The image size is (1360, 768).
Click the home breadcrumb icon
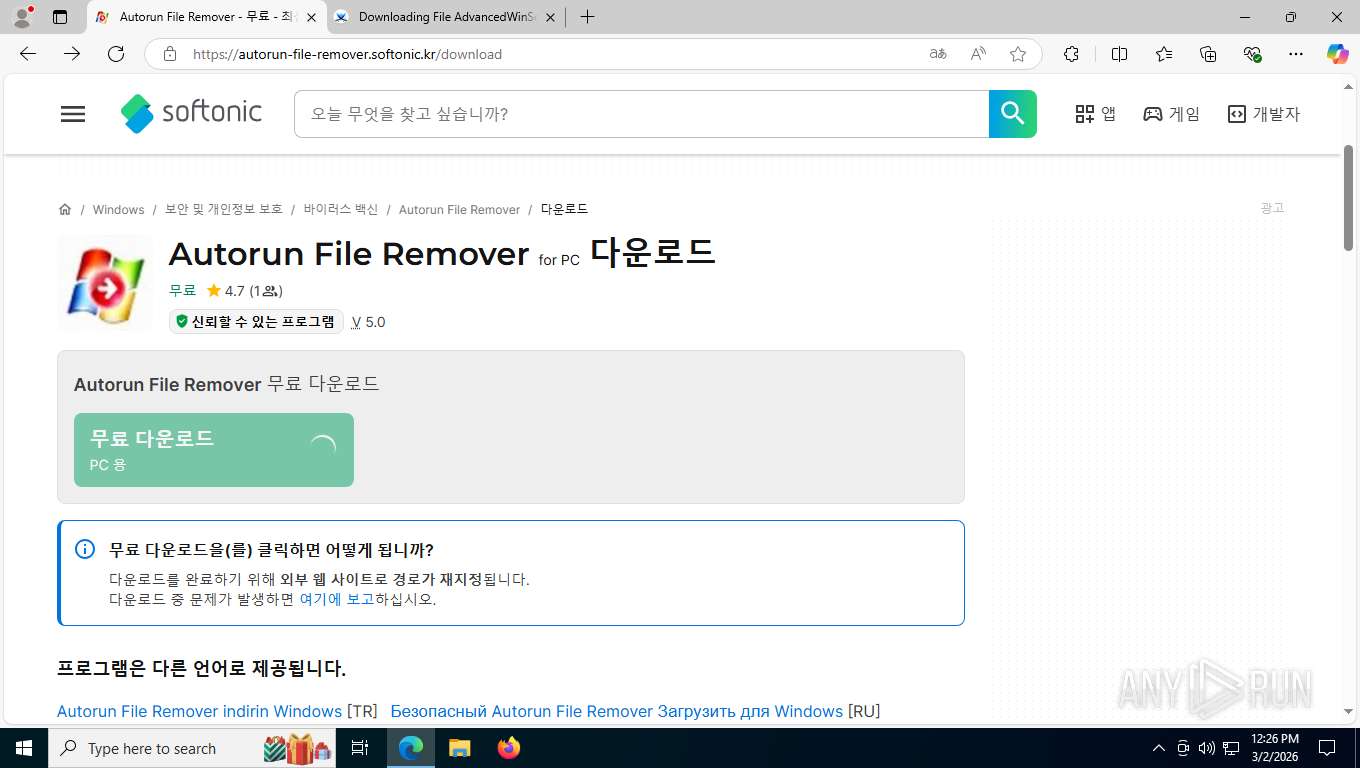pos(65,209)
